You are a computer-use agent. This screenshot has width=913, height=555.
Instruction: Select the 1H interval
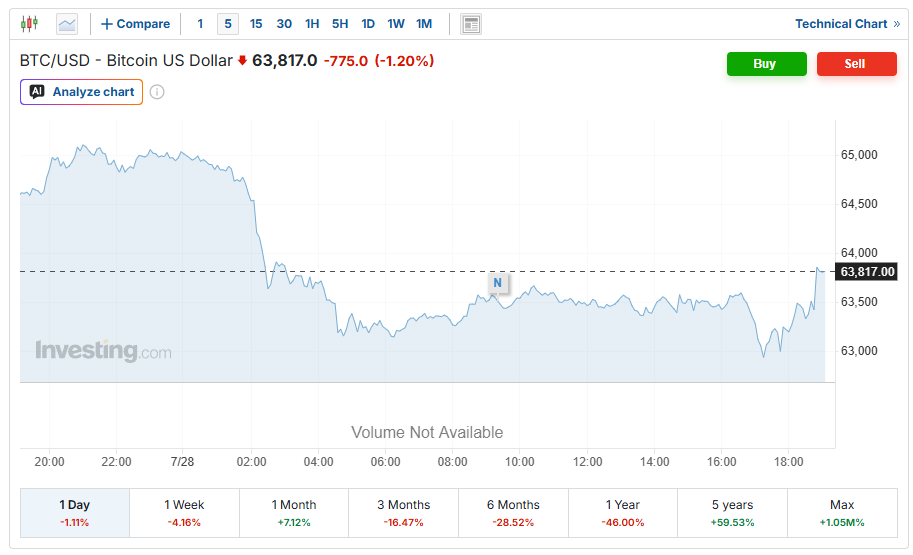[x=312, y=24]
